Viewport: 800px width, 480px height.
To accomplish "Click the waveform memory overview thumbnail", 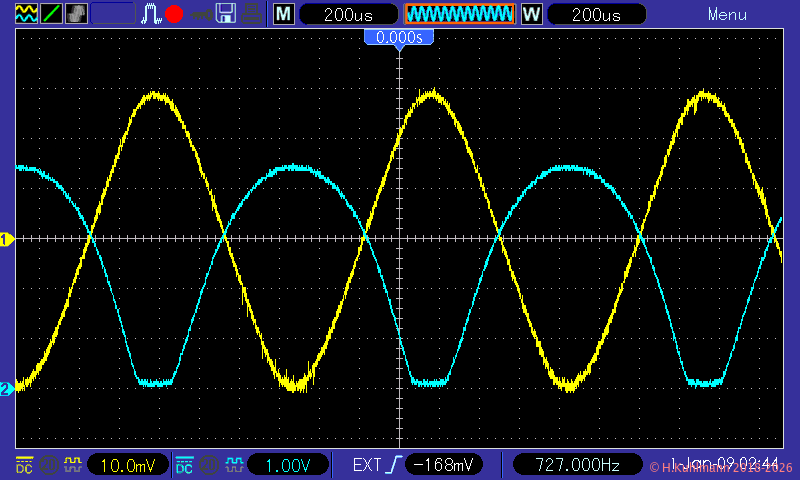I will 459,14.
